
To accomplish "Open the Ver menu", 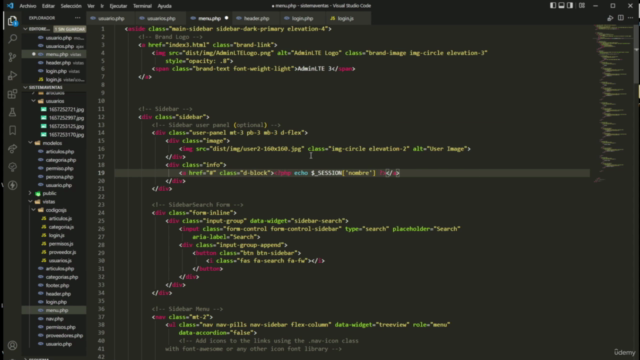I will click(x=91, y=6).
